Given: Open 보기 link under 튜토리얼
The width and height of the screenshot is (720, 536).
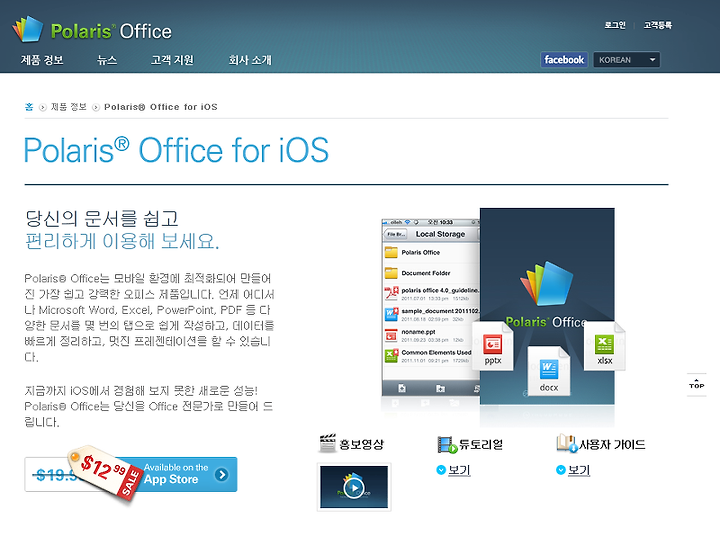Looking at the screenshot, I should [459, 470].
